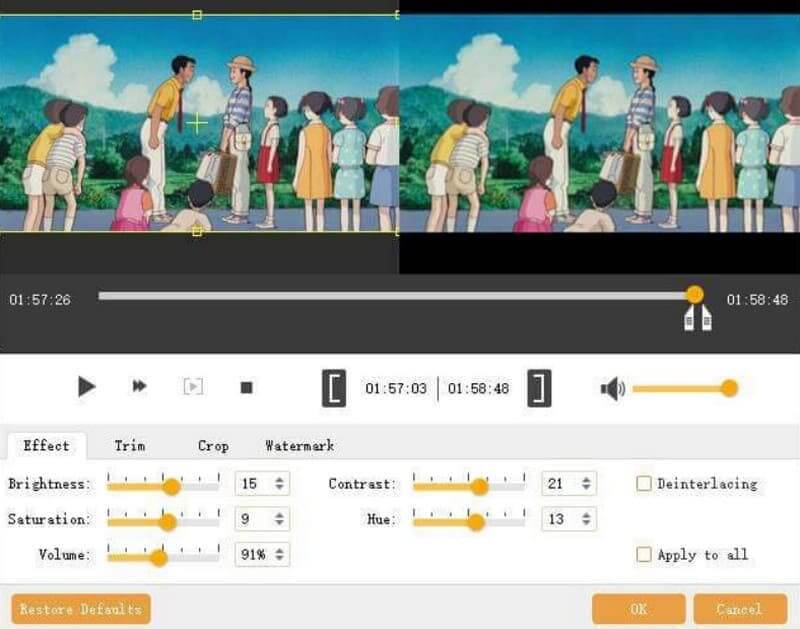This screenshot has height=629, width=800.
Task: Click the Contrast spinner arrows
Action: coord(586,483)
